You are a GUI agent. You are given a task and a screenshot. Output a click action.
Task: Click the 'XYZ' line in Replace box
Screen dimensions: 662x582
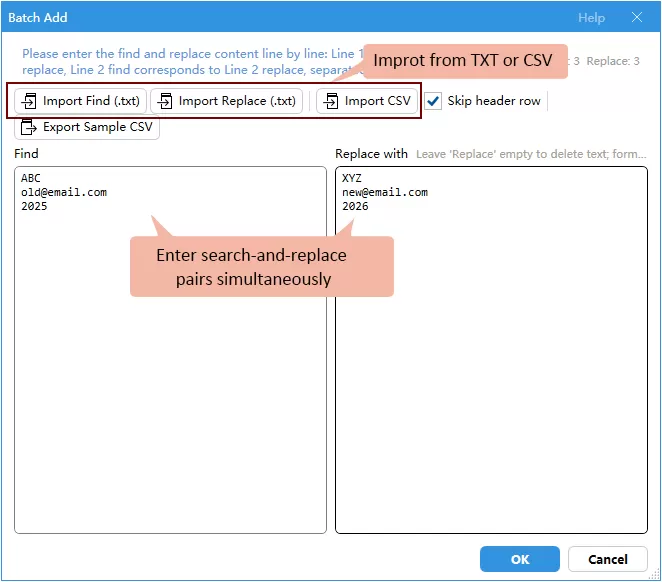click(x=352, y=178)
